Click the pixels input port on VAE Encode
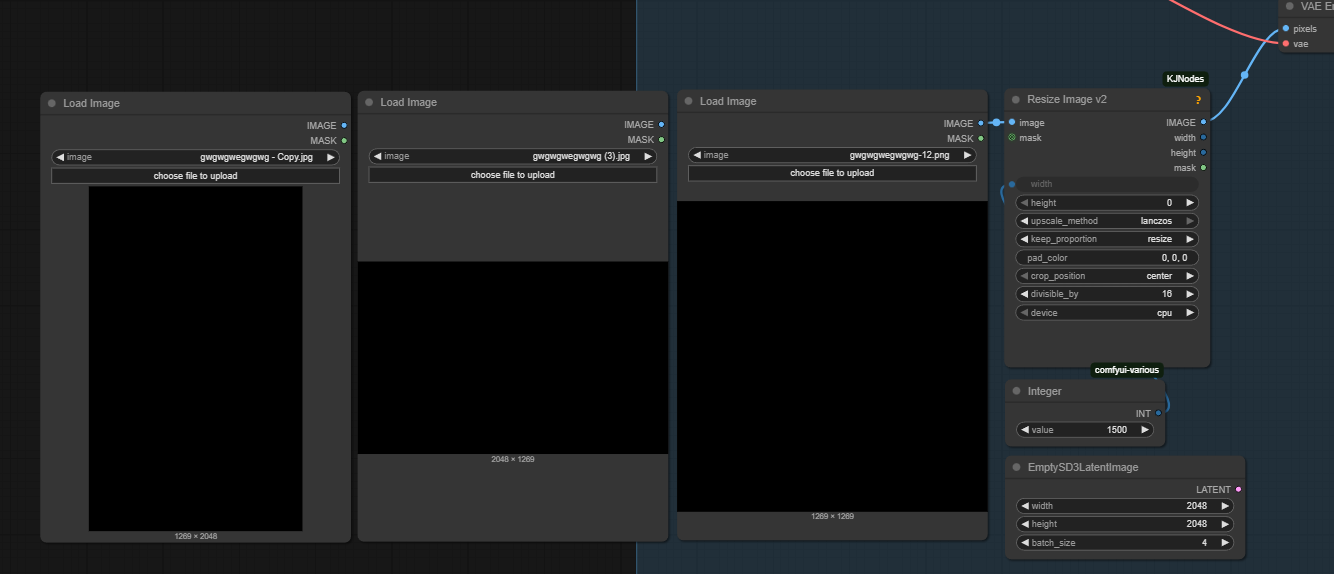The height and width of the screenshot is (574, 1334). [1286, 28]
